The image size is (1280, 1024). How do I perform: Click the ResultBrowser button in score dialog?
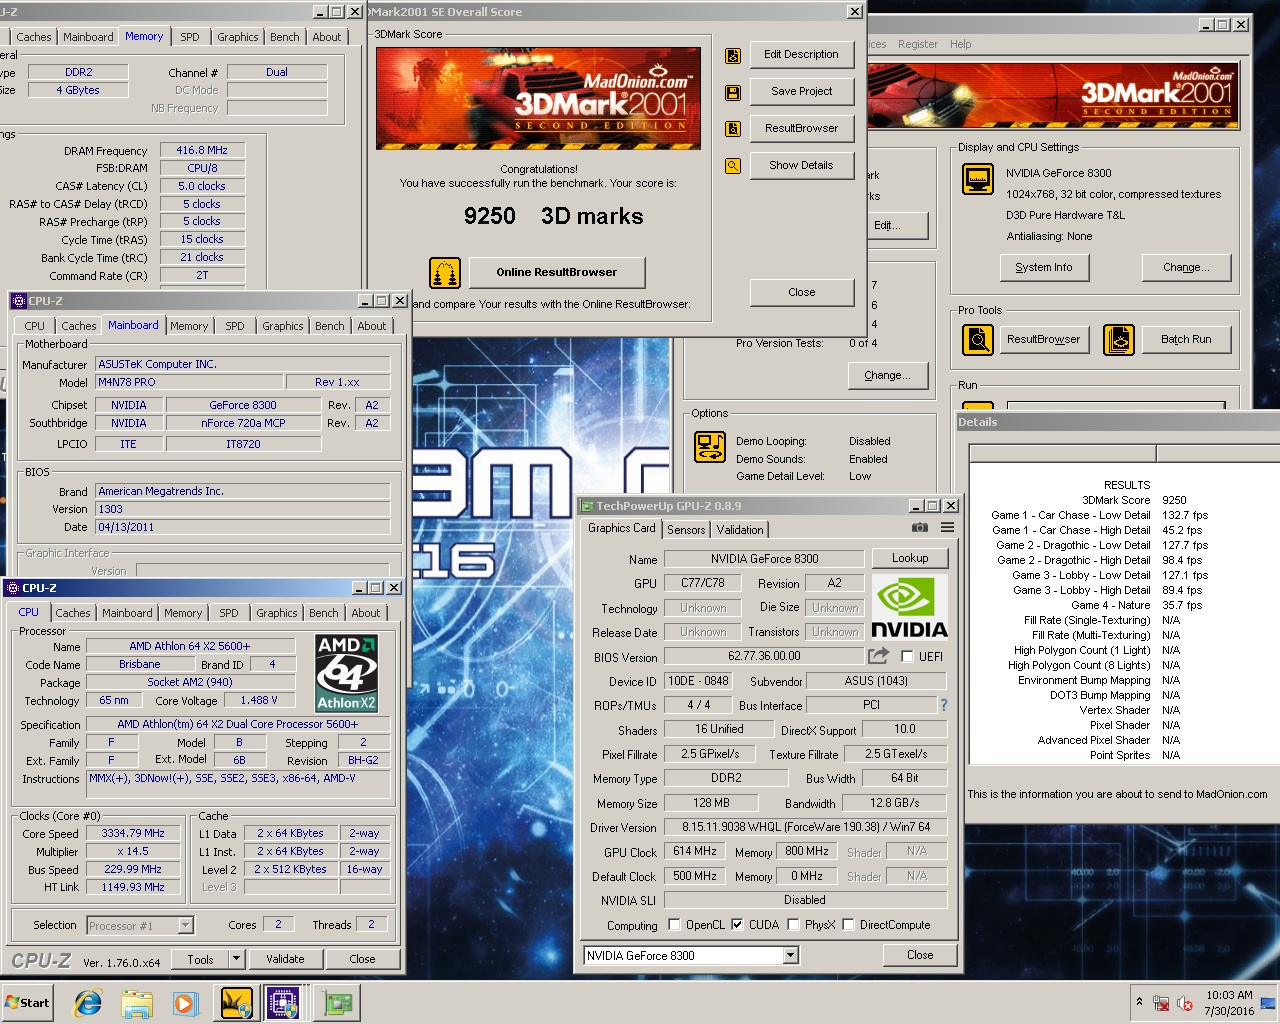[x=802, y=128]
